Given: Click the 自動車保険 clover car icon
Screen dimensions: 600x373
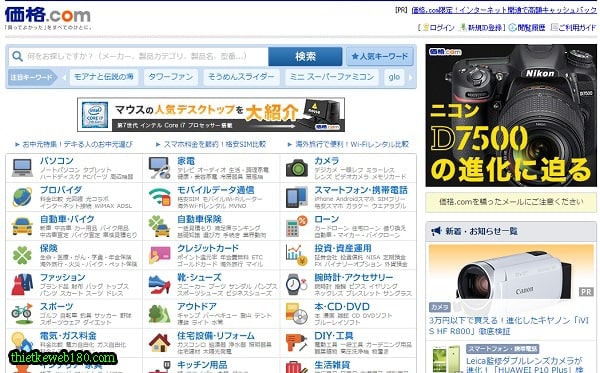Looking at the screenshot, I should pyautogui.click(x=160, y=226).
